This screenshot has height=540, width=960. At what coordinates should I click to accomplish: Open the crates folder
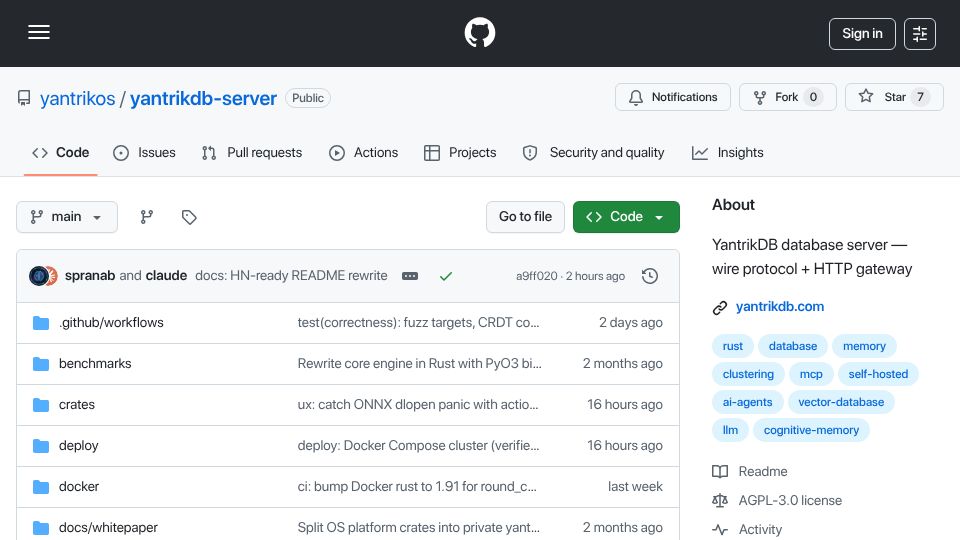[x=77, y=405]
